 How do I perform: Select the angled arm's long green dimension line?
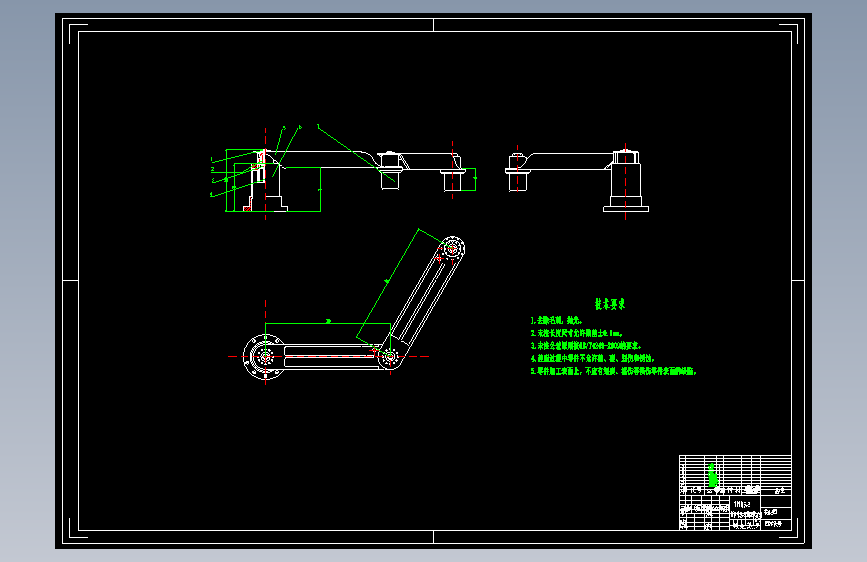click(x=388, y=283)
